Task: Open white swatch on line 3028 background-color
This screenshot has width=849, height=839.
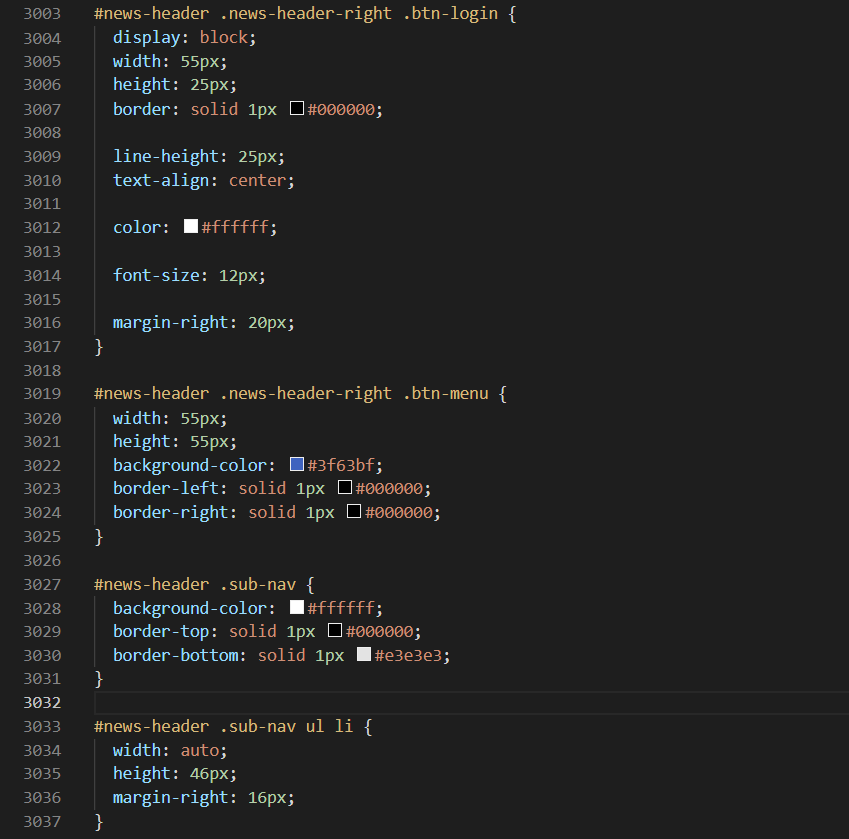Action: coord(297,607)
